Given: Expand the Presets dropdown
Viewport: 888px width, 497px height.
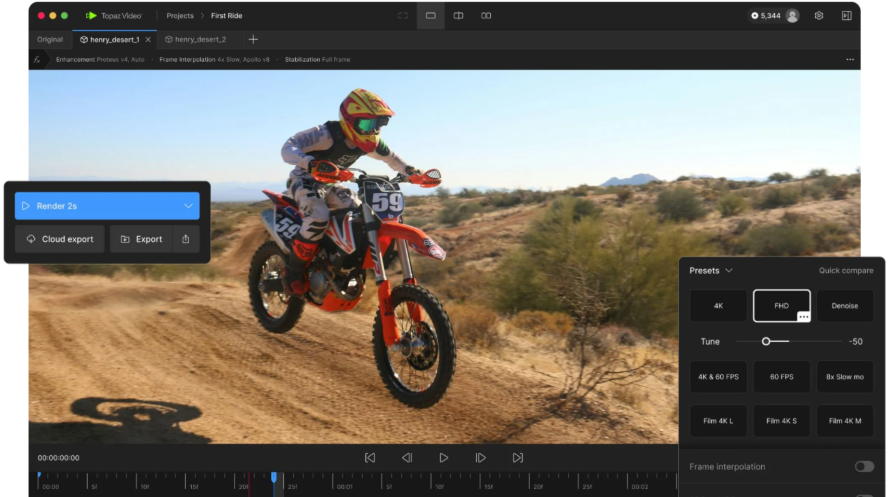Looking at the screenshot, I should [x=711, y=271].
